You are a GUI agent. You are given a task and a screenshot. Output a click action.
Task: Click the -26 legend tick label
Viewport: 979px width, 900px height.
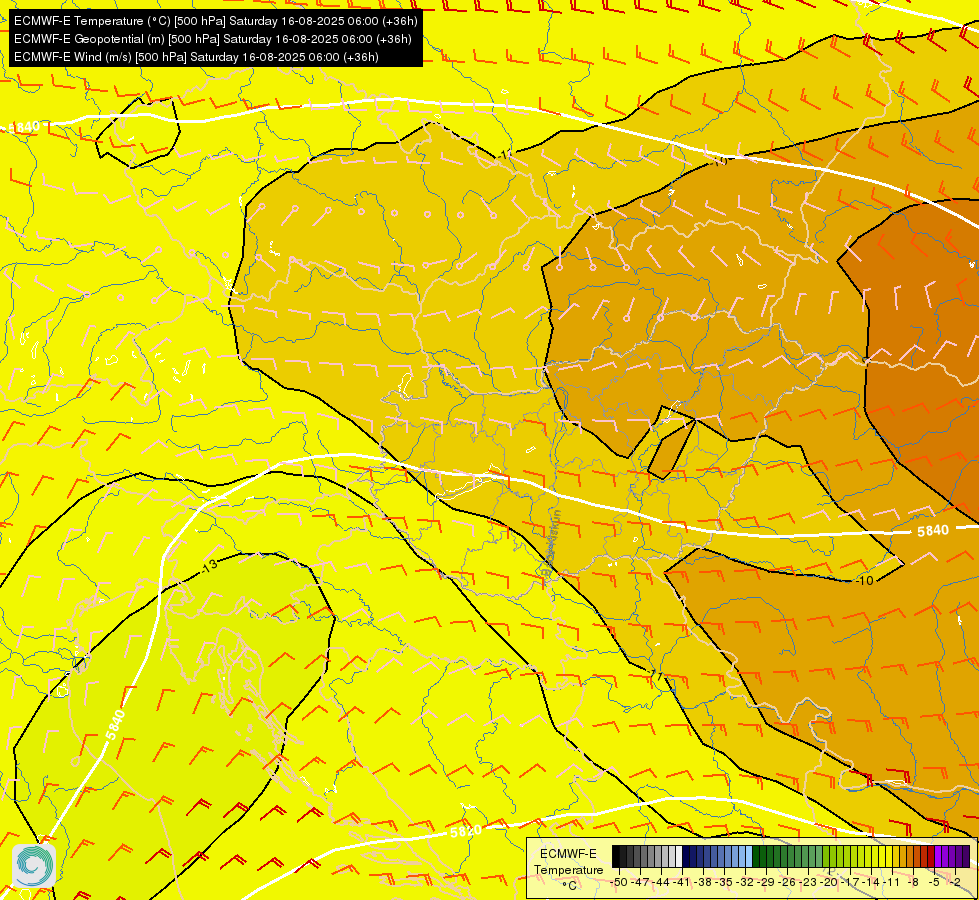pos(787,882)
